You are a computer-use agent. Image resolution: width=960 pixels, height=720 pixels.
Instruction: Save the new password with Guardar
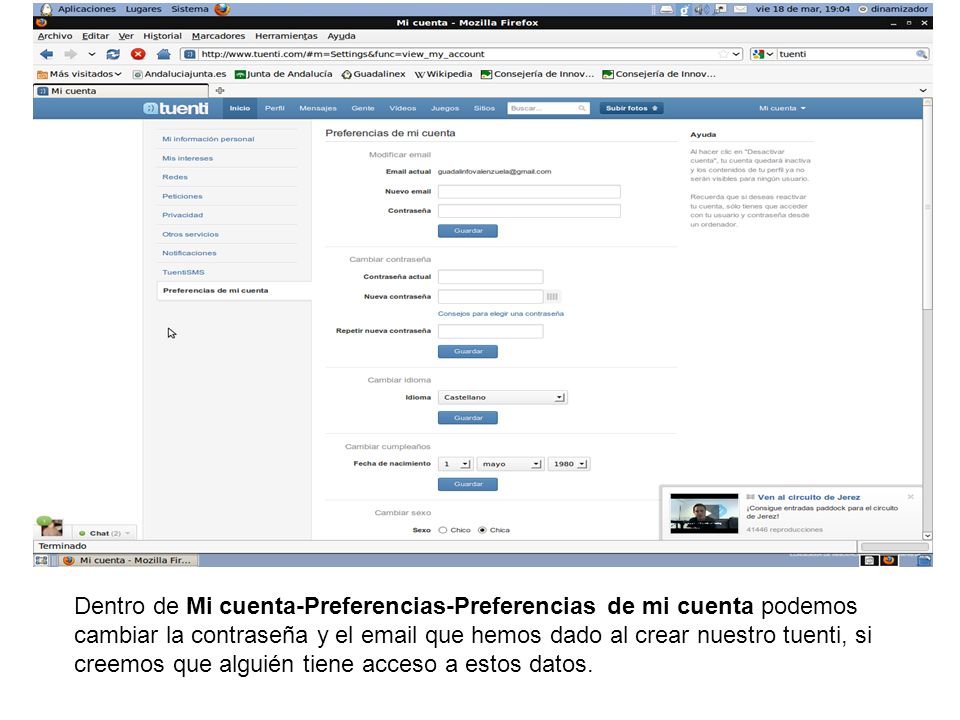pyautogui.click(x=468, y=351)
